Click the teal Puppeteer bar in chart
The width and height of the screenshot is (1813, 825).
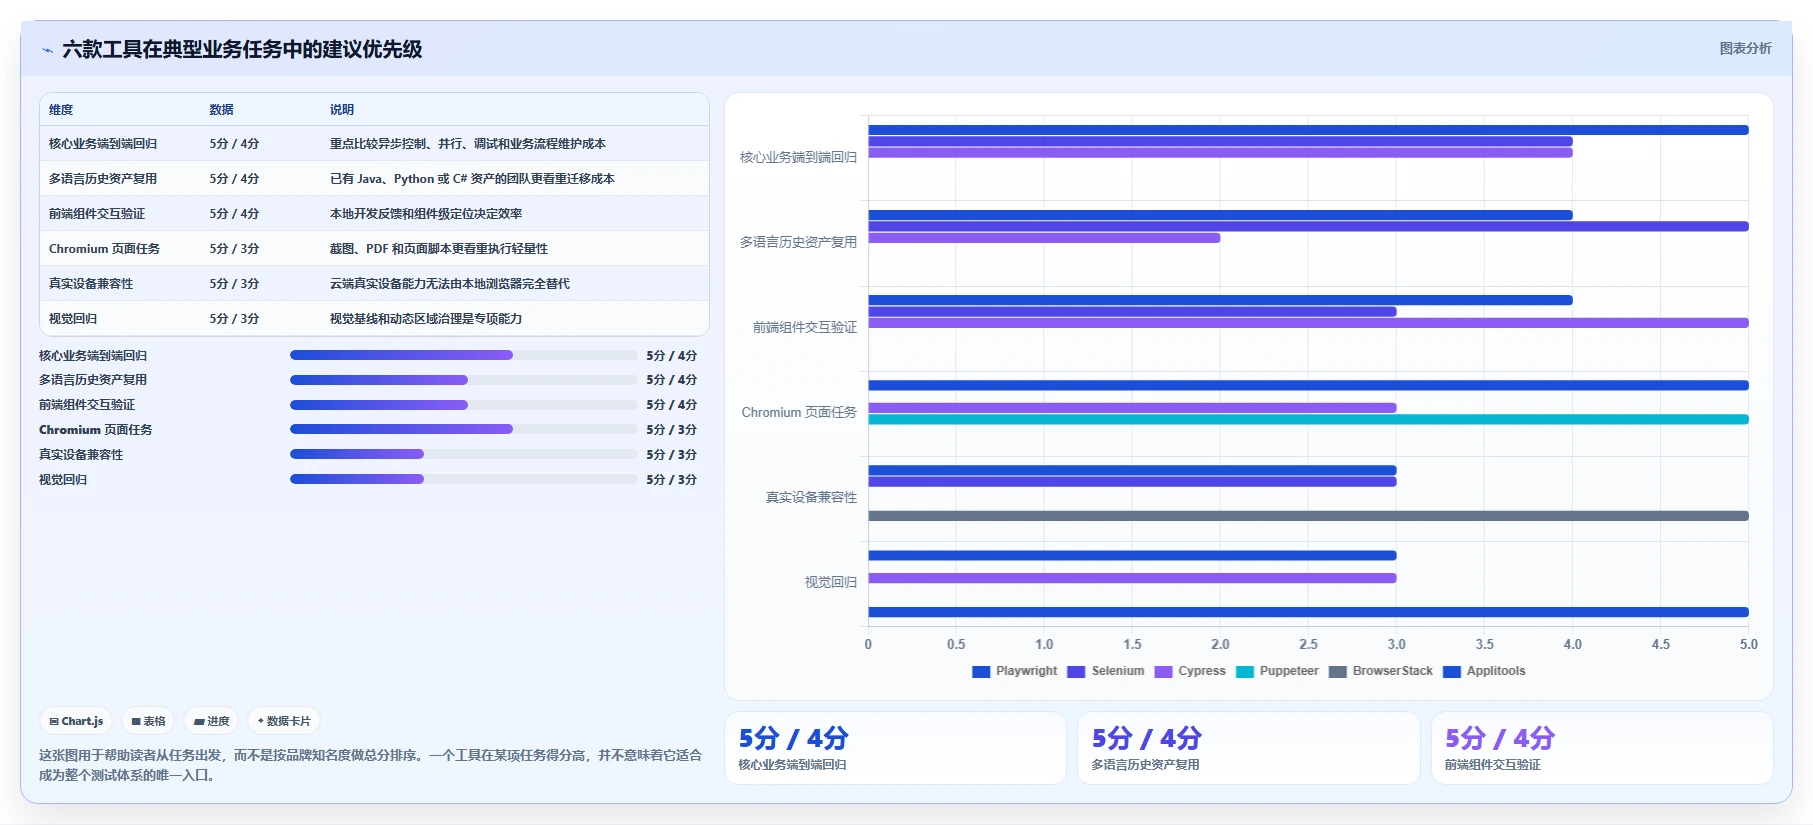coord(1308,419)
